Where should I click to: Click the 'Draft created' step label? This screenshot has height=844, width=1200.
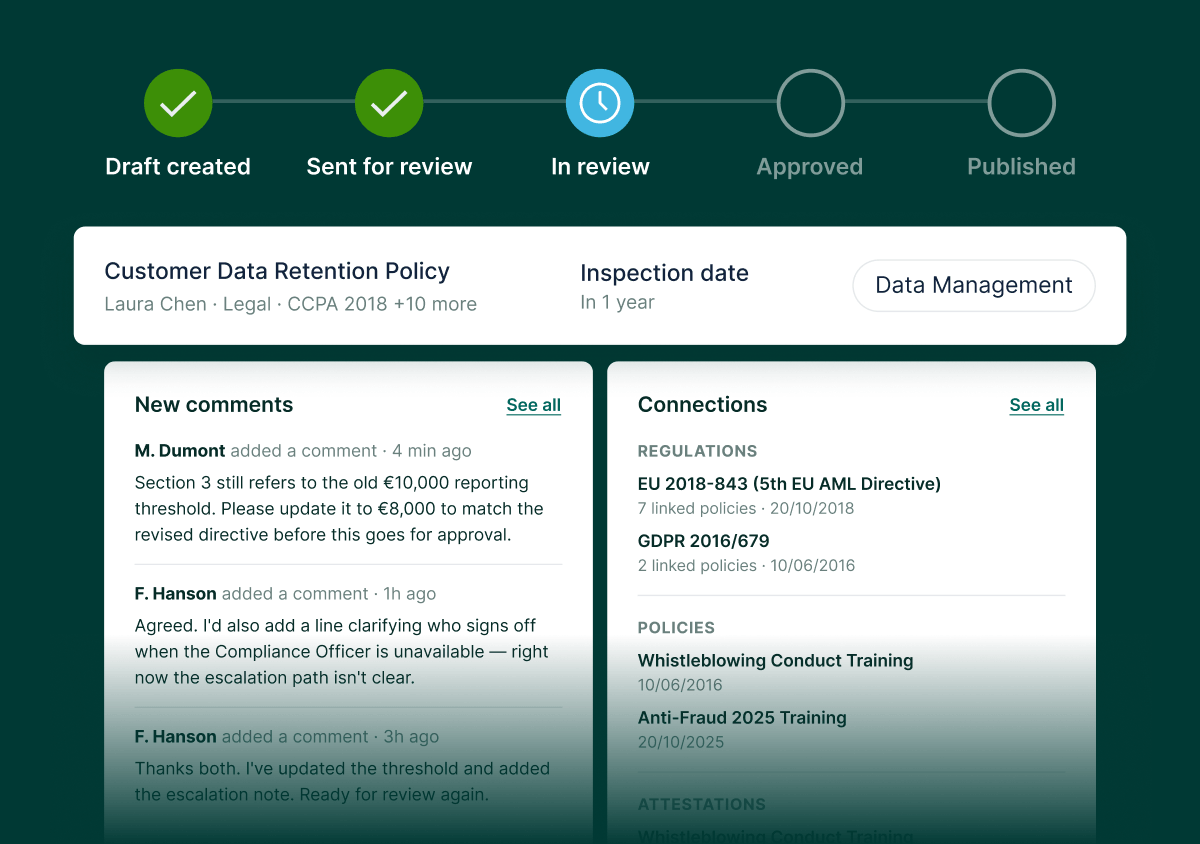(x=178, y=167)
